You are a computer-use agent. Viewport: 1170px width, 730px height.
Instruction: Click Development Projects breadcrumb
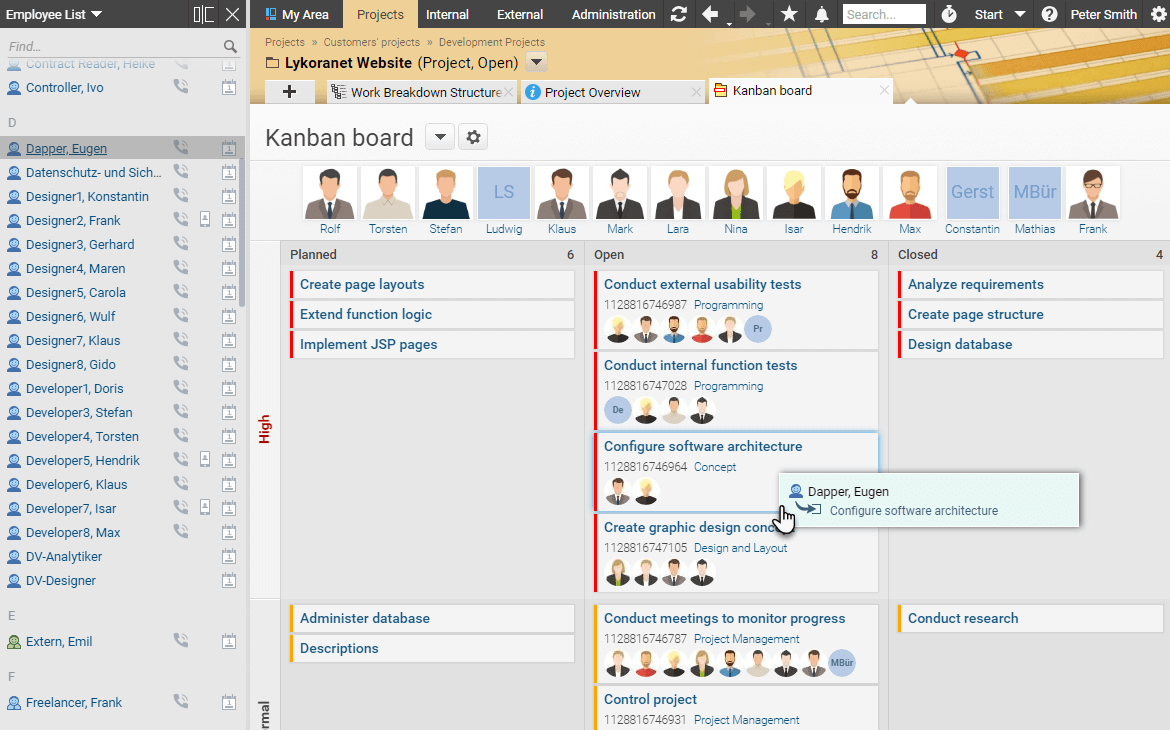(x=492, y=42)
